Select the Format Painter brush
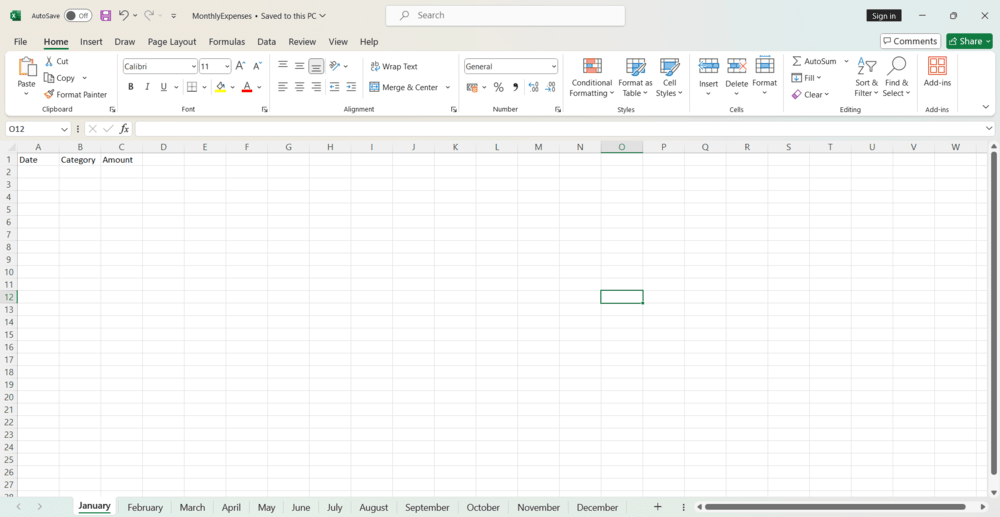This screenshot has width=1000, height=517. tap(49, 94)
